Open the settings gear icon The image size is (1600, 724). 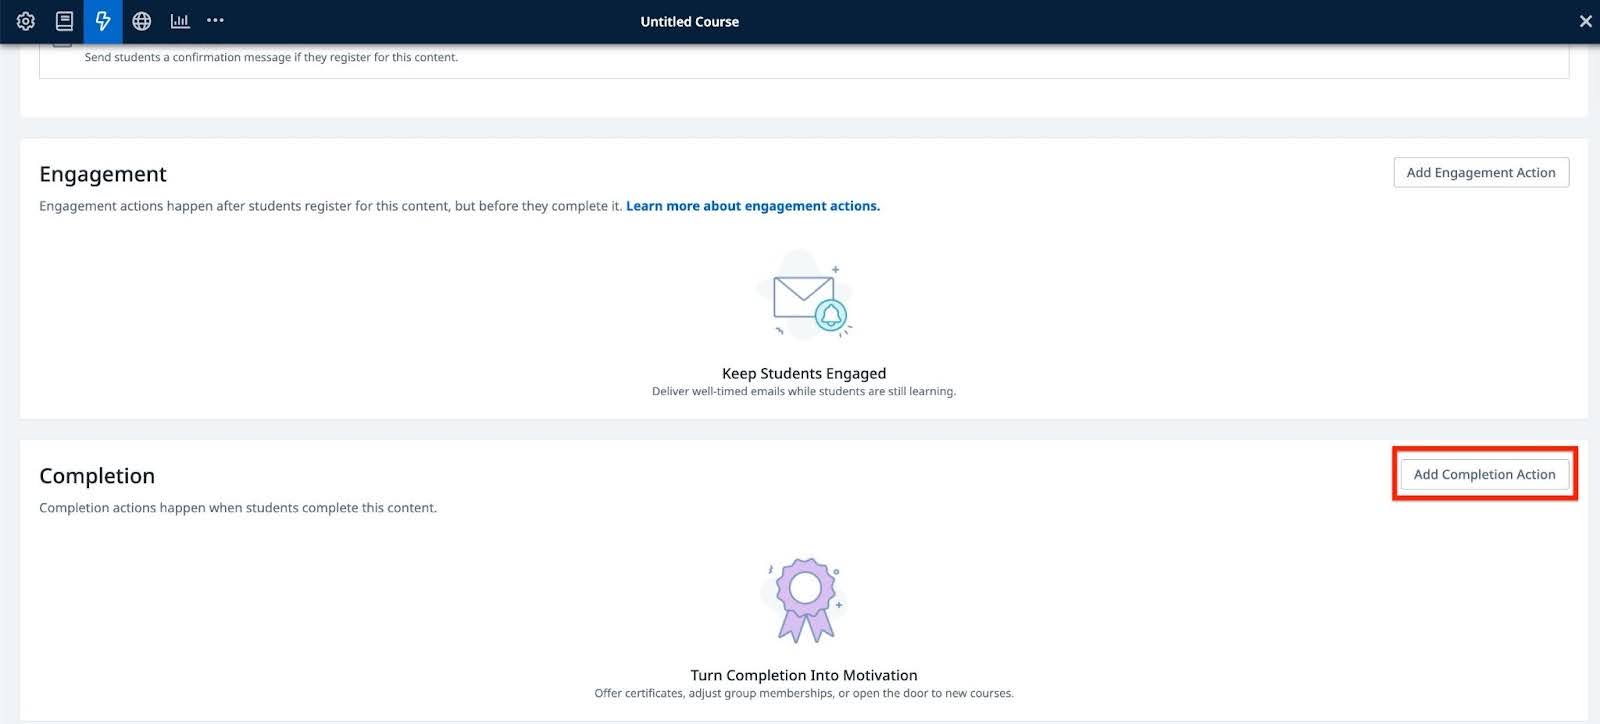[x=26, y=21]
